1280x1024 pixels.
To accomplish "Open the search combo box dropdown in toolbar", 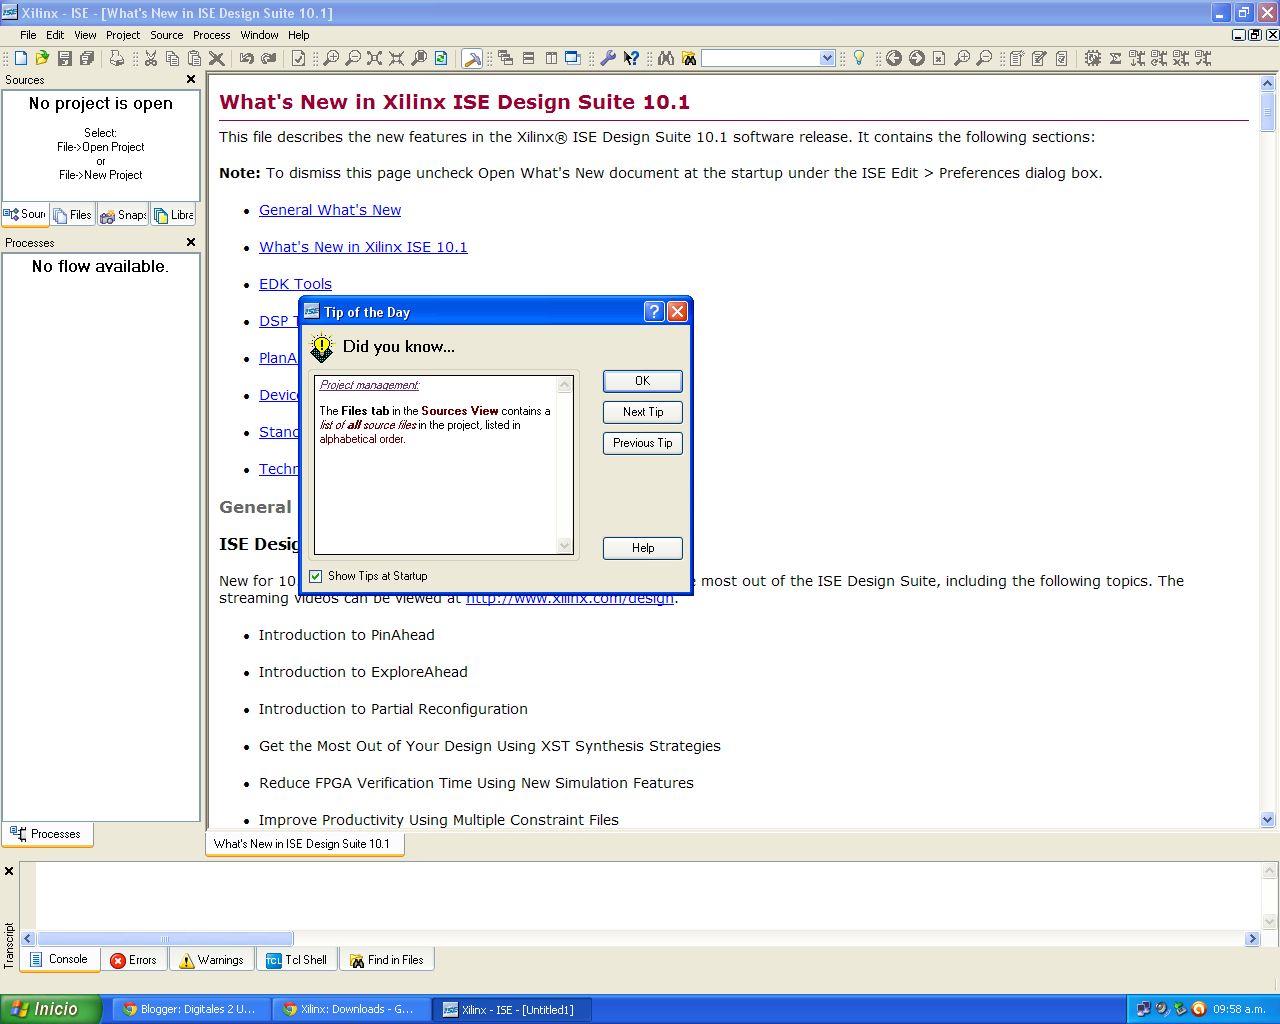I will 827,58.
